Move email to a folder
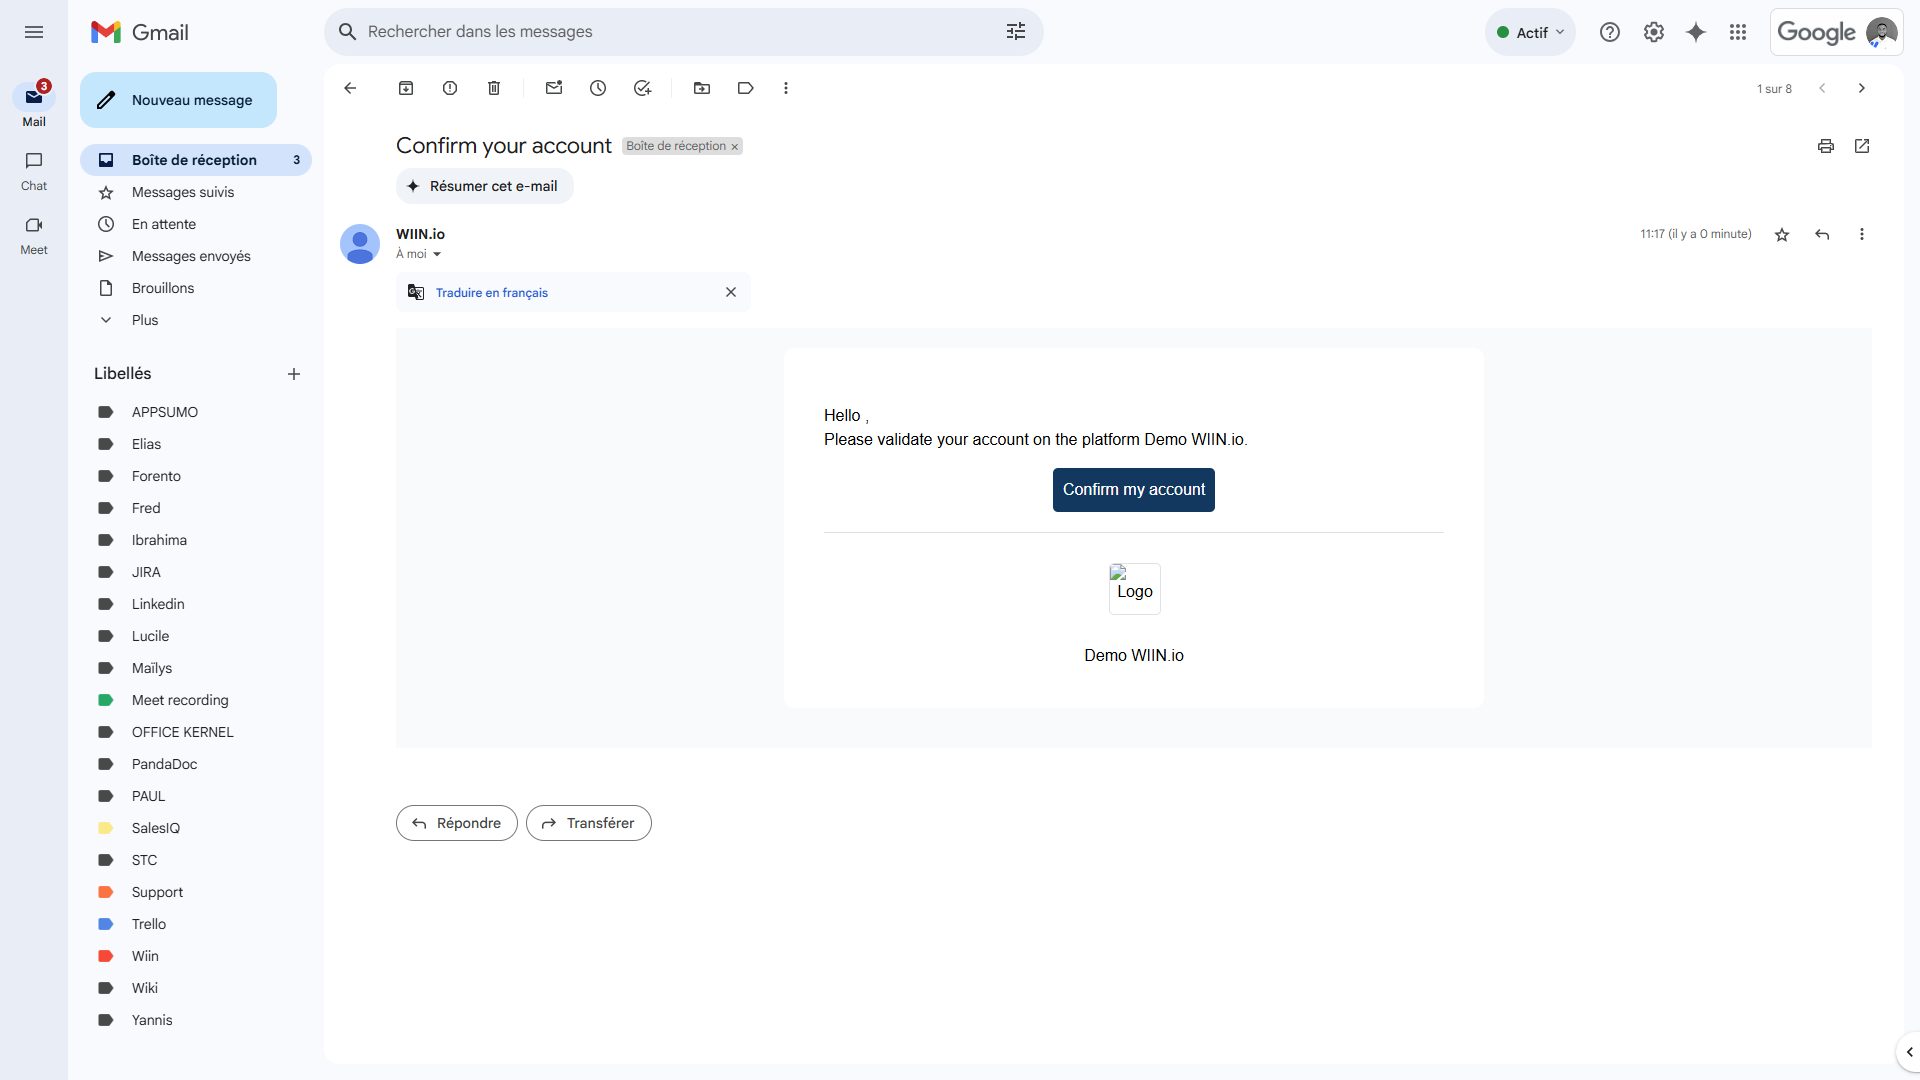Viewport: 1920px width, 1080px height. [x=702, y=88]
